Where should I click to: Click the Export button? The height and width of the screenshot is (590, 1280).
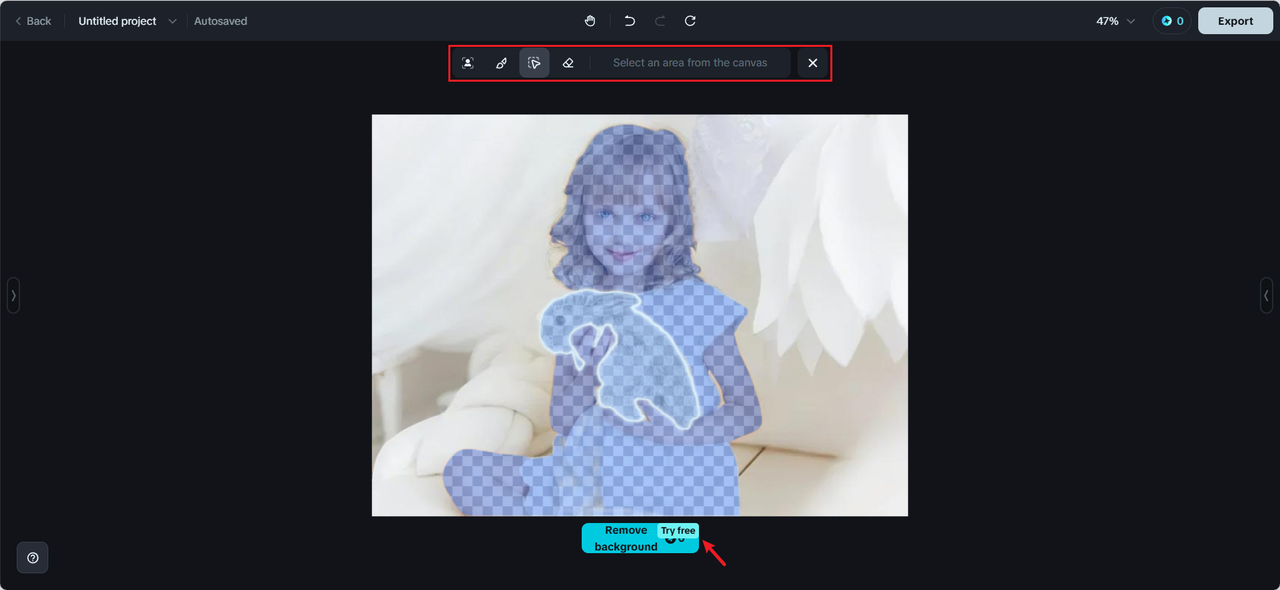(x=1235, y=21)
